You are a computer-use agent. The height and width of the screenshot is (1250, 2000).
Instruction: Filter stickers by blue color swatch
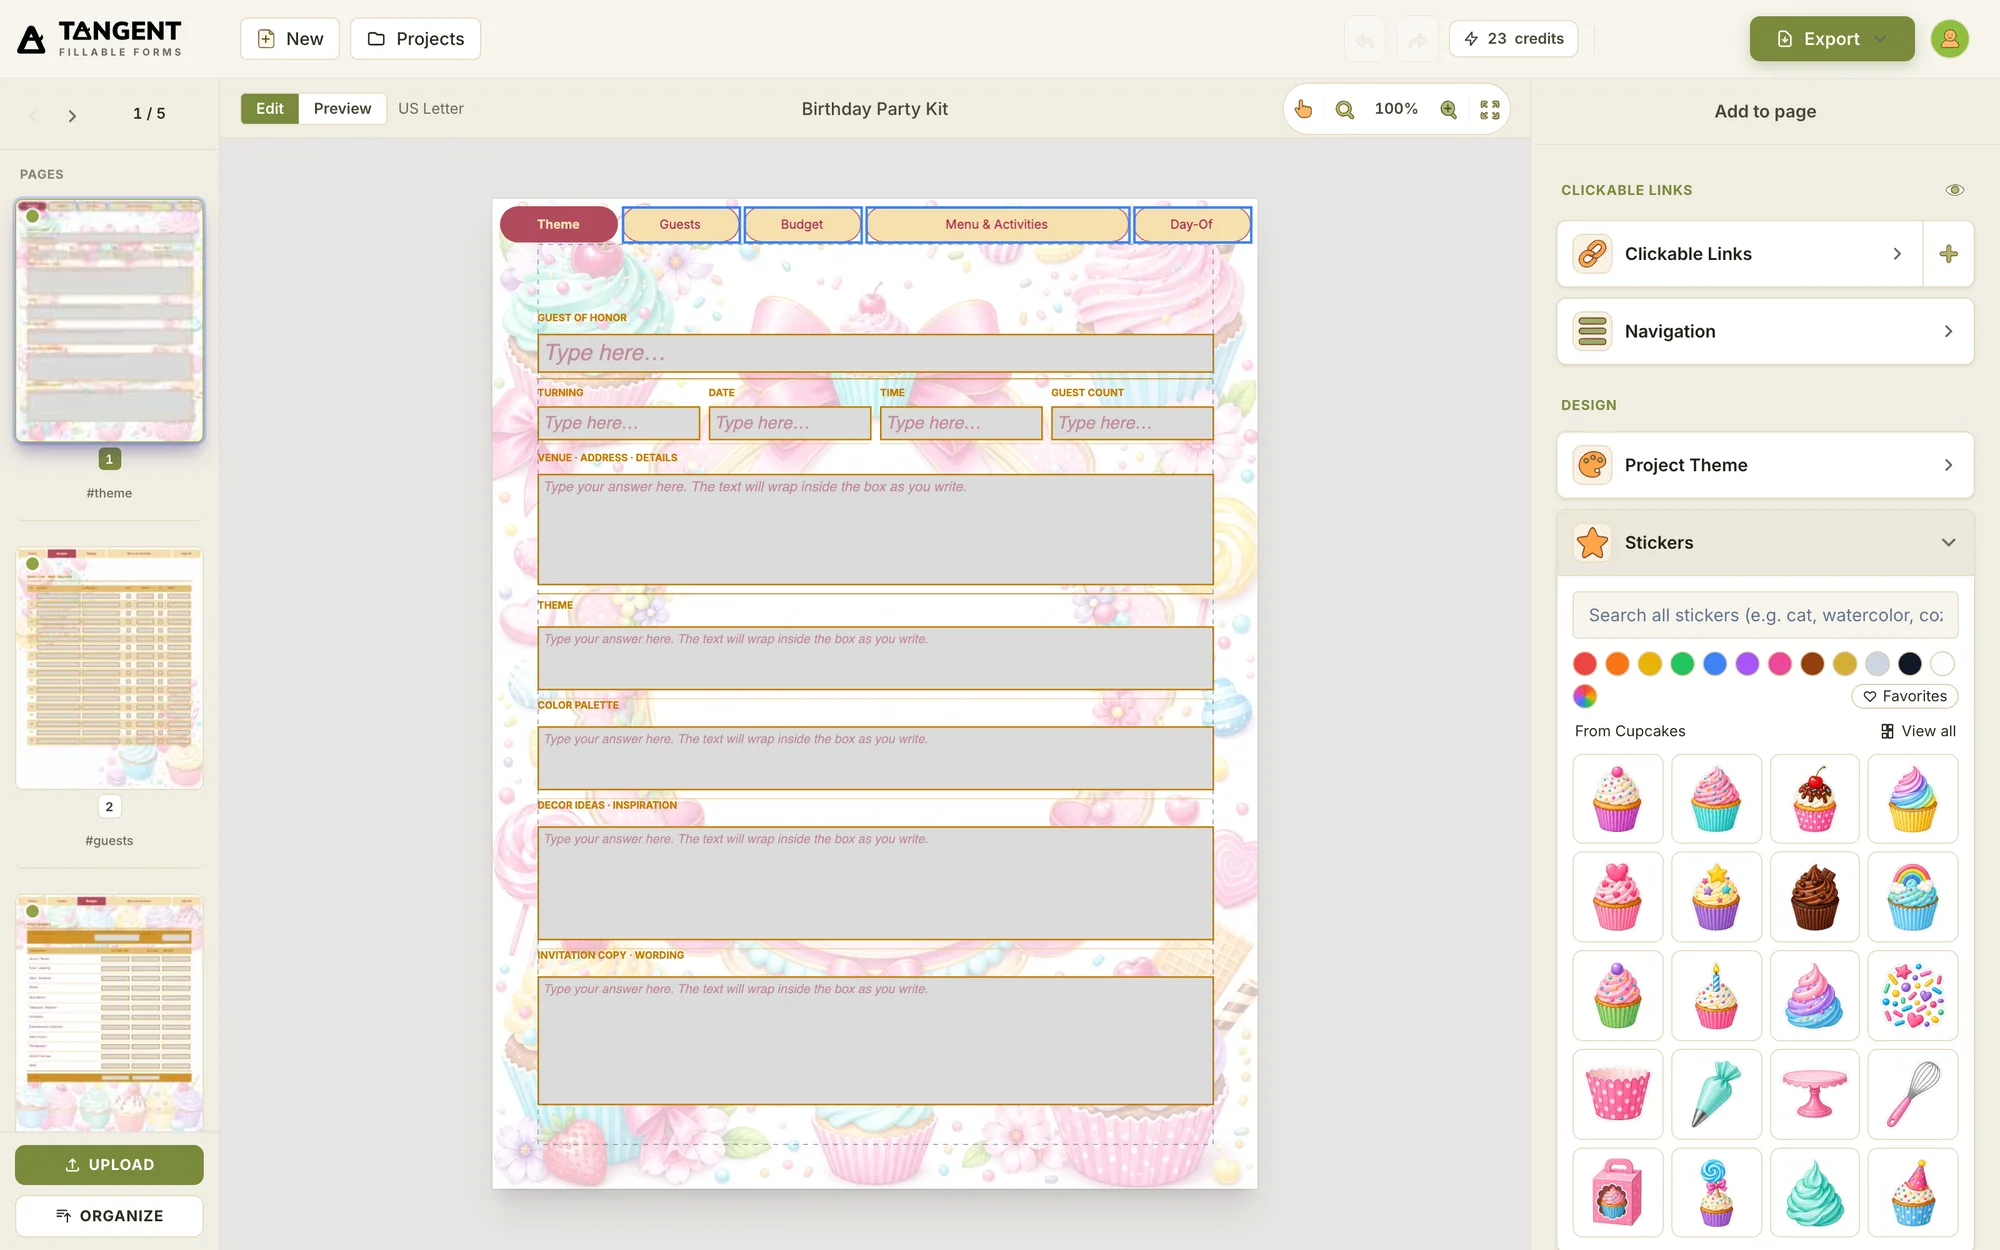click(1715, 664)
